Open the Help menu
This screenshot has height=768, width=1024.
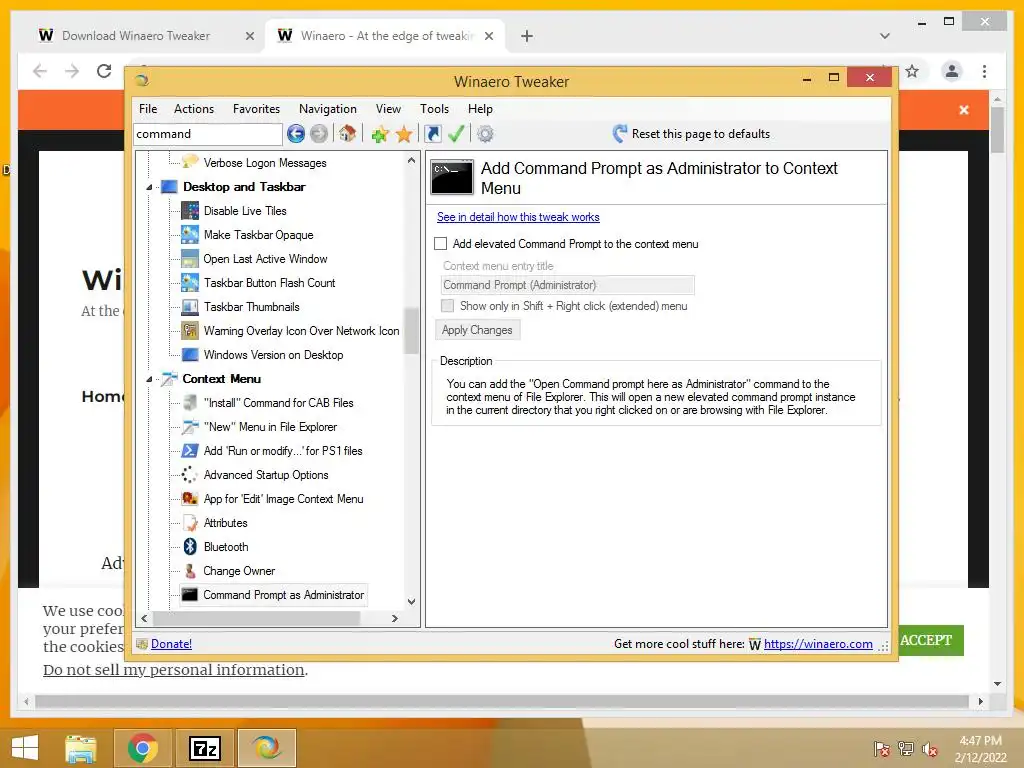tap(480, 109)
